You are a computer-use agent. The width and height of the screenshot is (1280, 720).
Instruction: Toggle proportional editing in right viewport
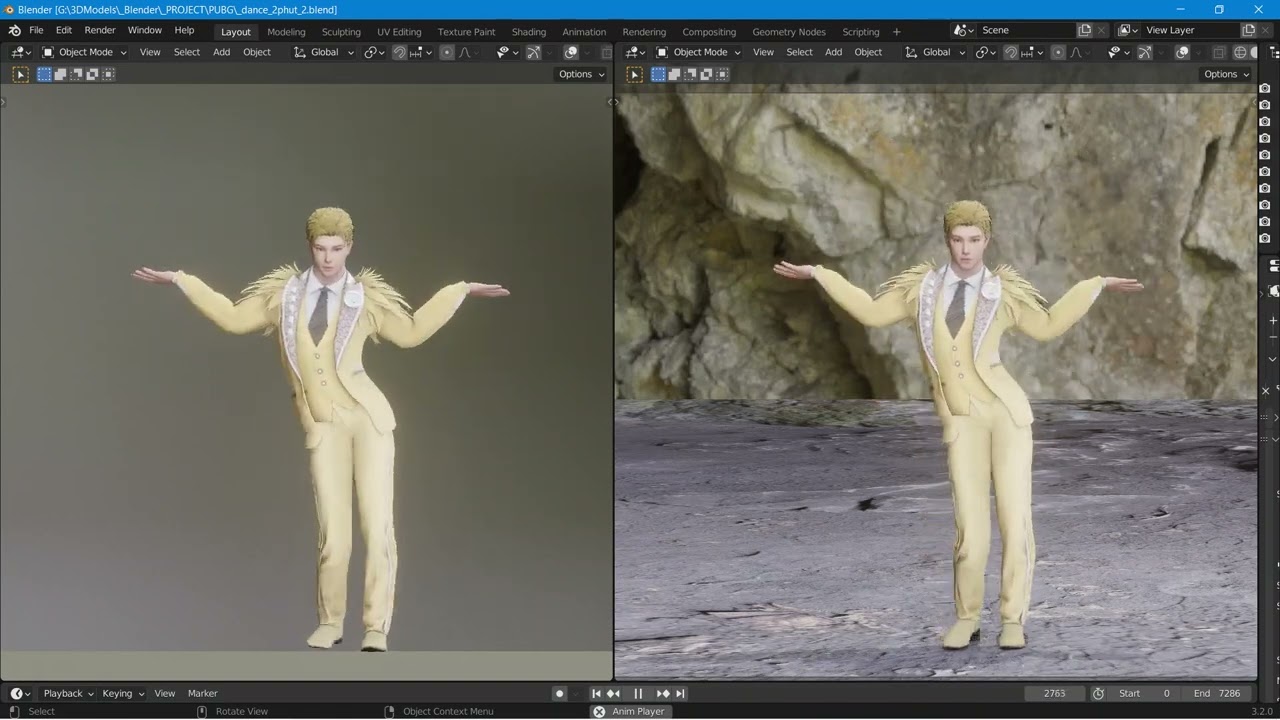1059,52
